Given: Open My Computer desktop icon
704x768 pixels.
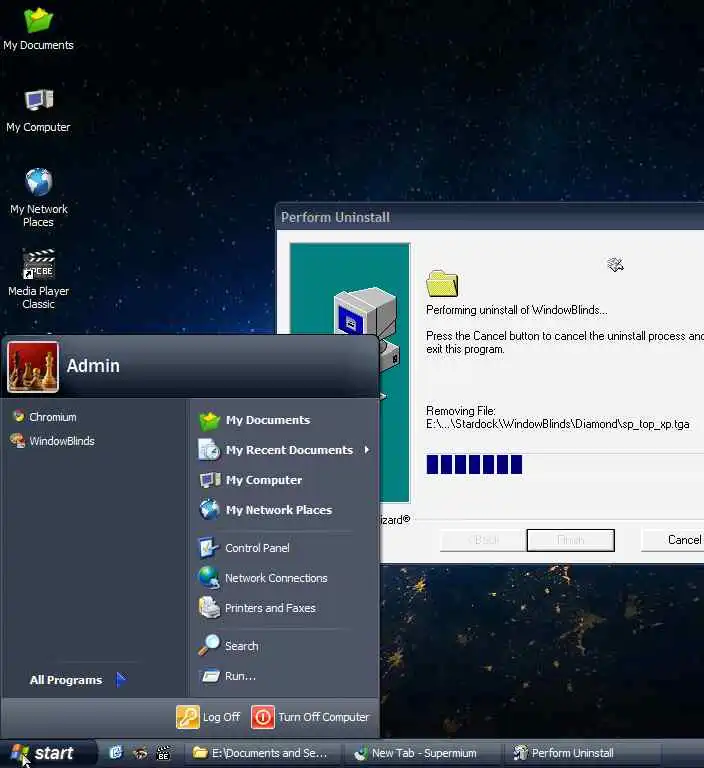Looking at the screenshot, I should 38,111.
